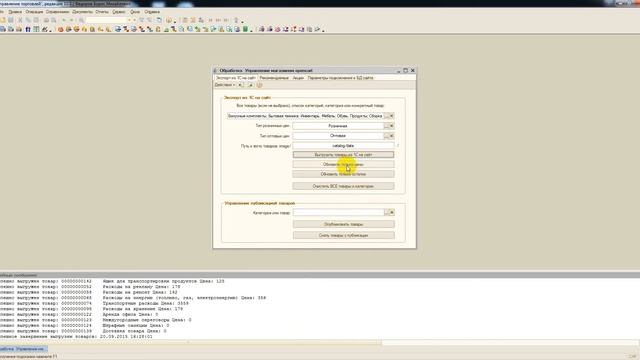Click Опубликовать товары button
This screenshot has height=360, width=640.
pyautogui.click(x=344, y=224)
